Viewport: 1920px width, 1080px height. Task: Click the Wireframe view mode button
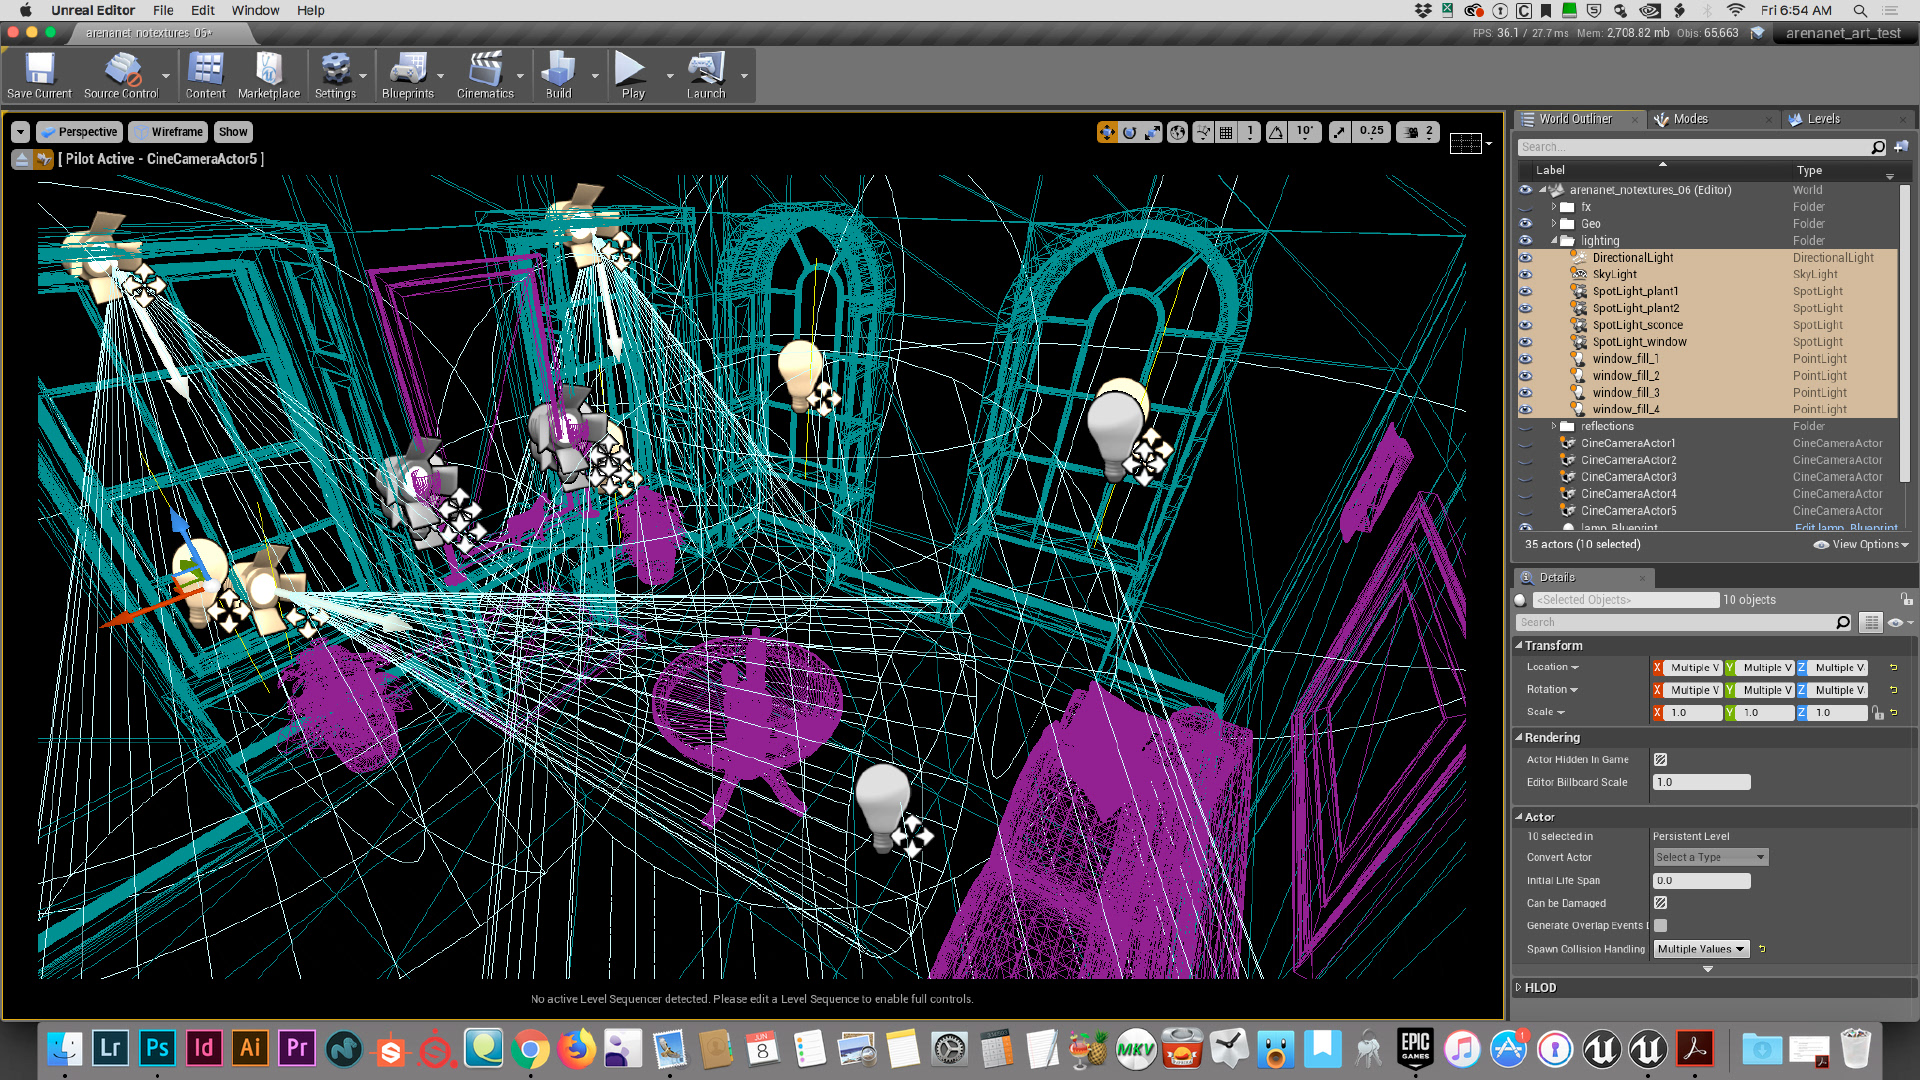point(168,132)
